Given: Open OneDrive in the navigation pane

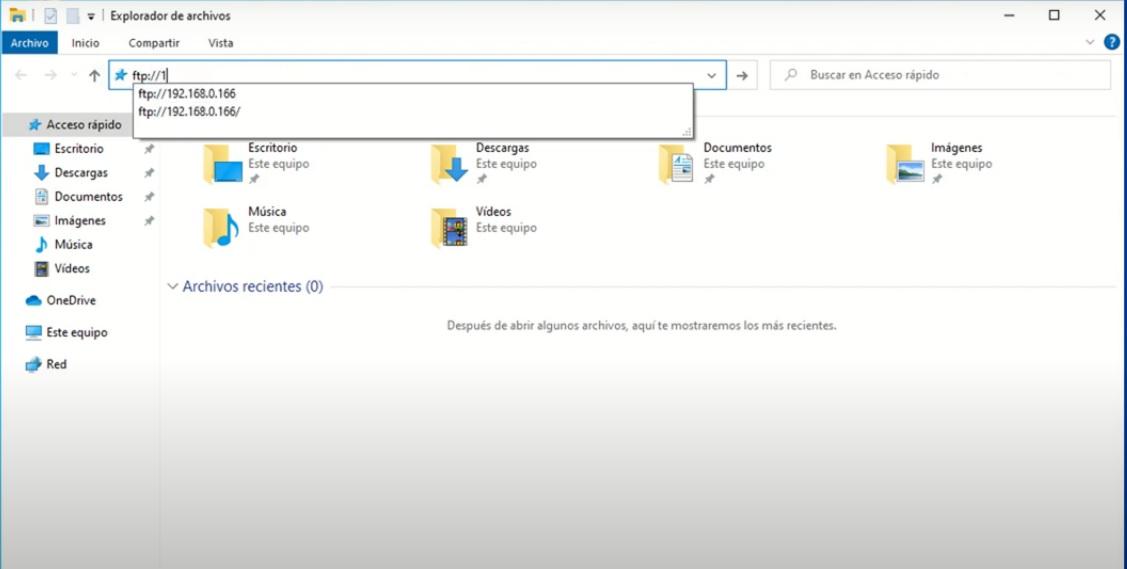Looking at the screenshot, I should coord(70,300).
